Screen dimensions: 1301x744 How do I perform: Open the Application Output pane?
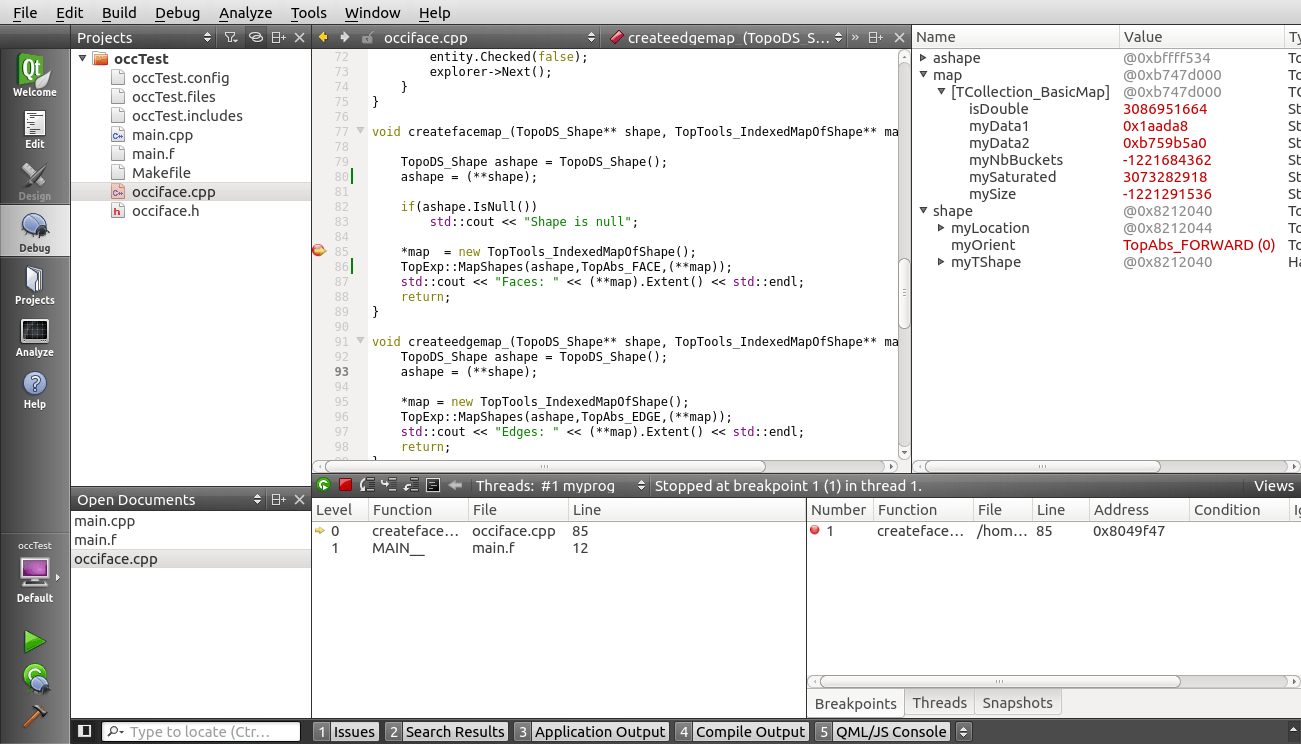(591, 732)
